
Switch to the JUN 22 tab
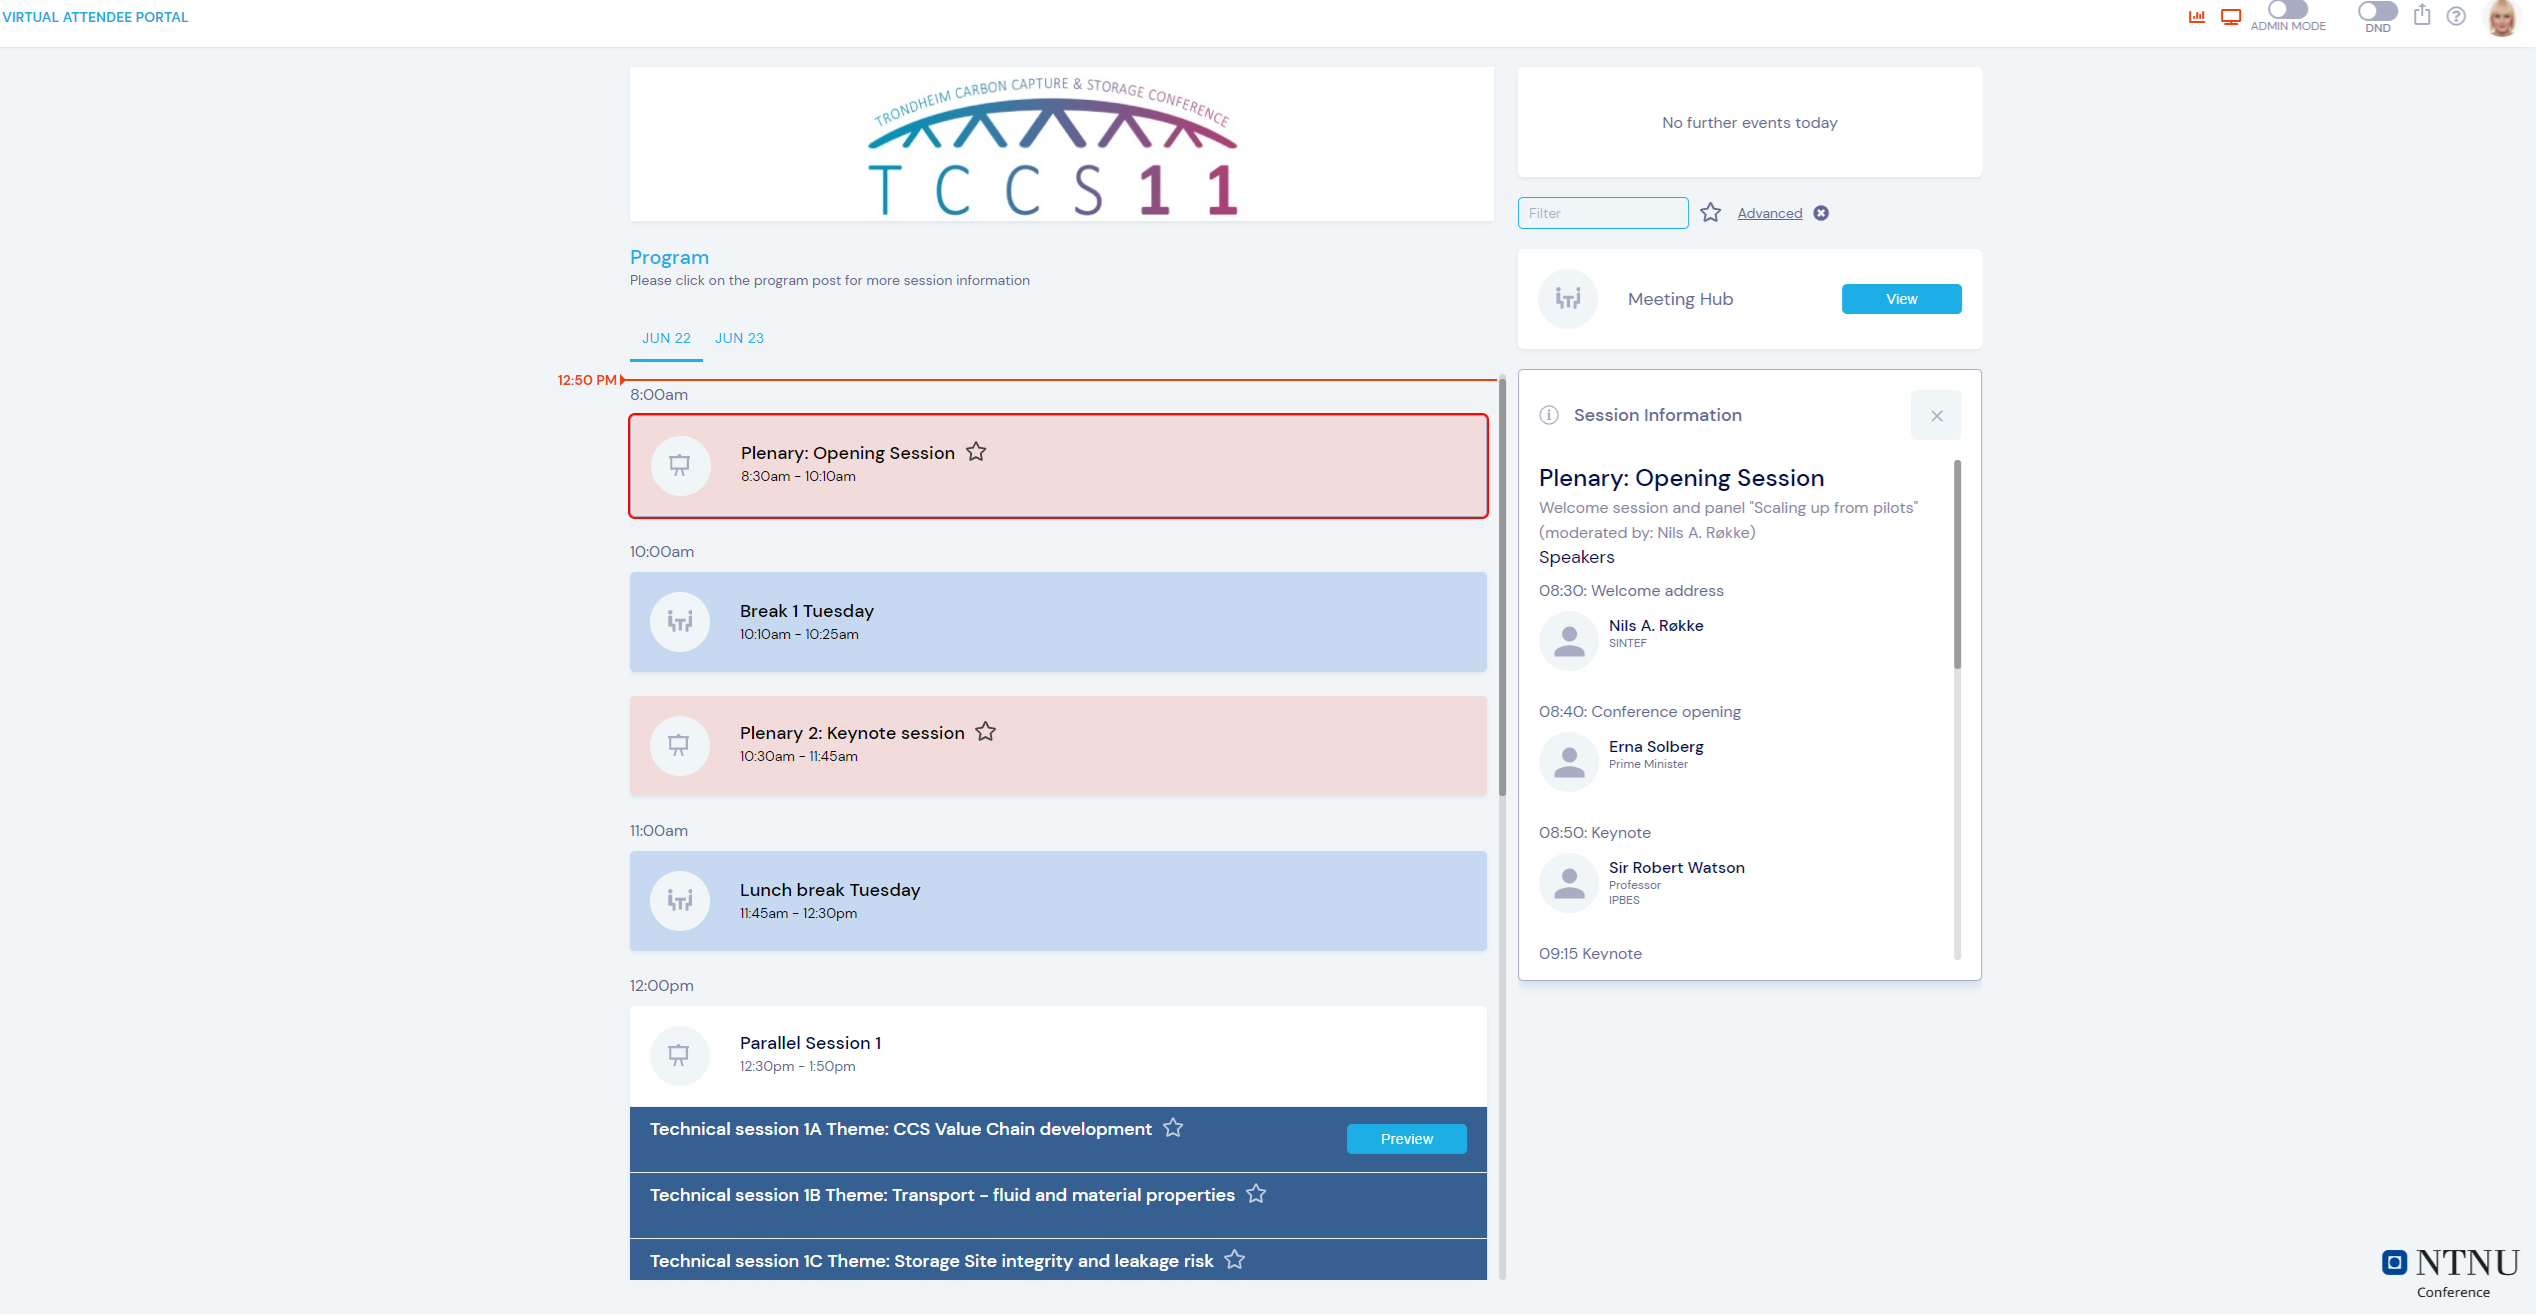pos(666,338)
